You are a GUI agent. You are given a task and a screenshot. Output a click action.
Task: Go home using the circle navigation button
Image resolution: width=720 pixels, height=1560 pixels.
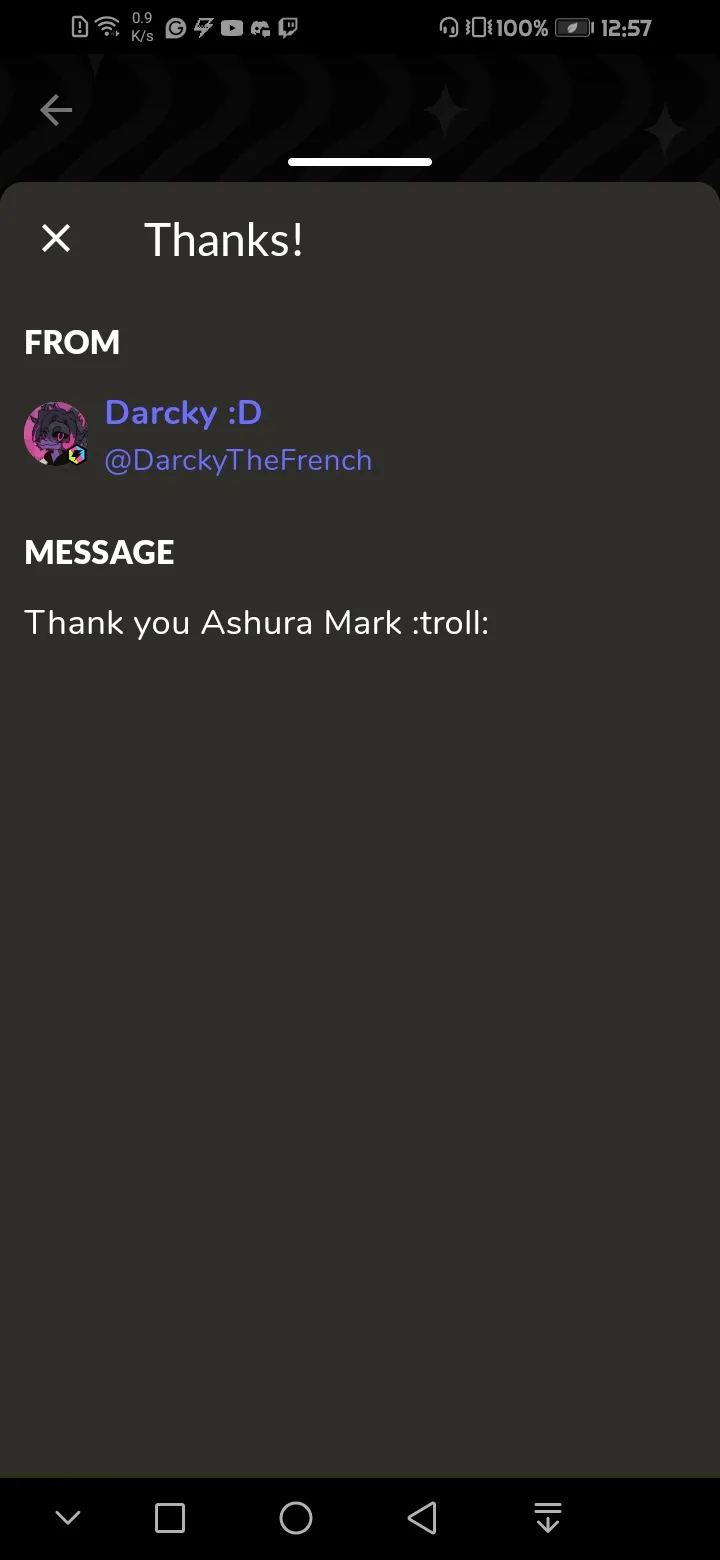coord(296,1518)
